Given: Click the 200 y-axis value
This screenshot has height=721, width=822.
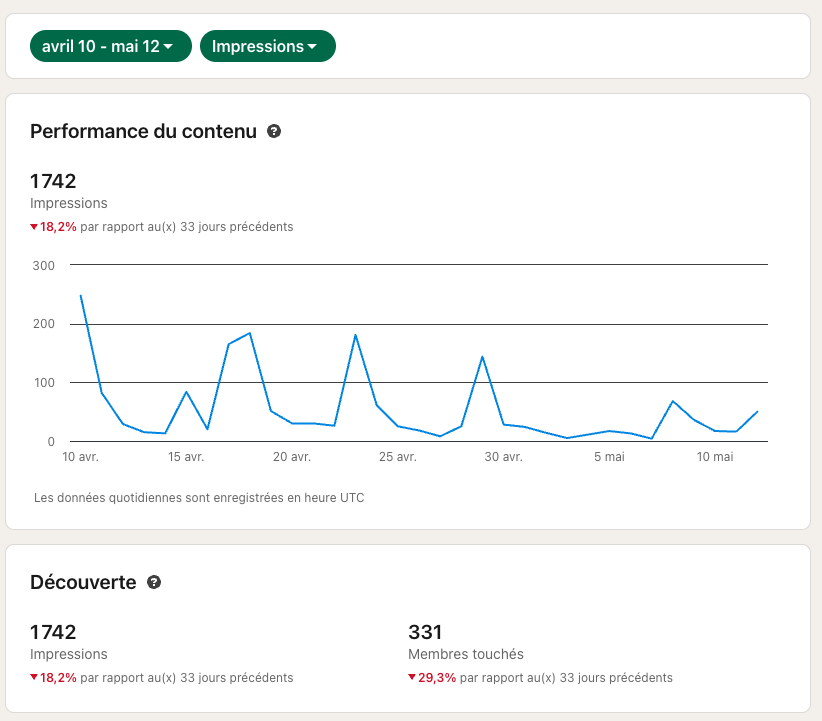Looking at the screenshot, I should (x=44, y=324).
